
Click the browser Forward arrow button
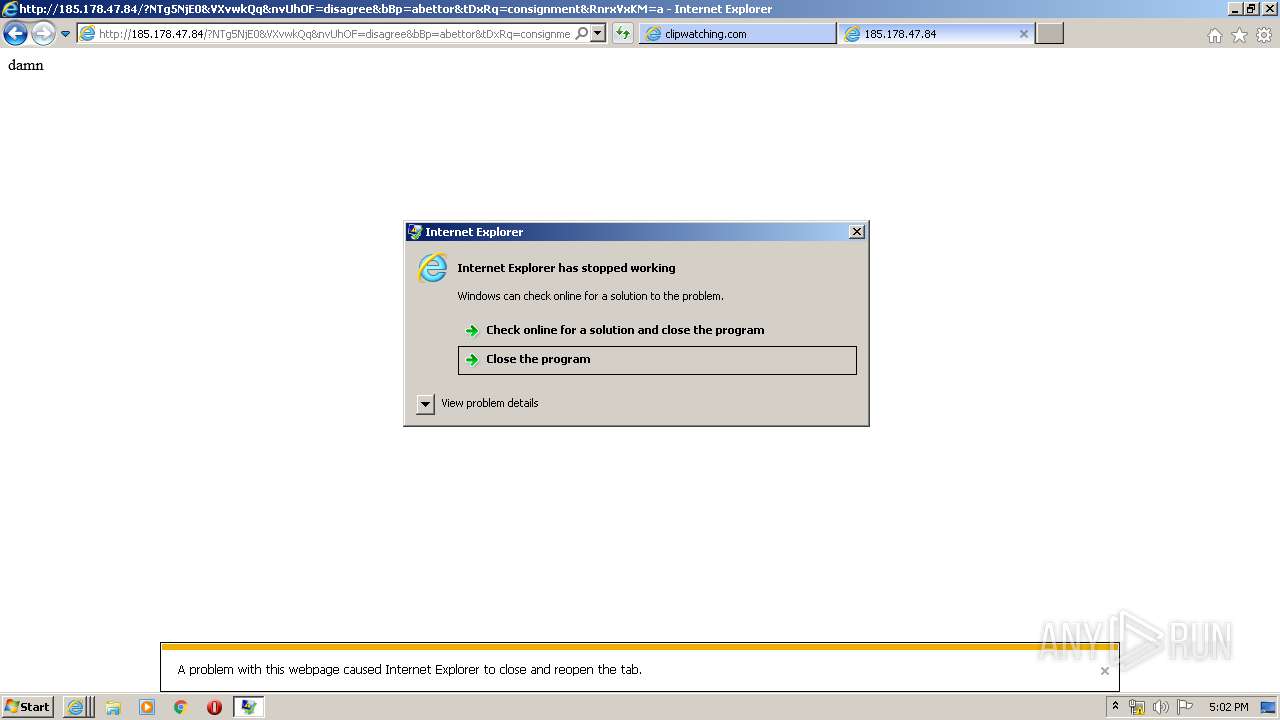[x=43, y=34]
